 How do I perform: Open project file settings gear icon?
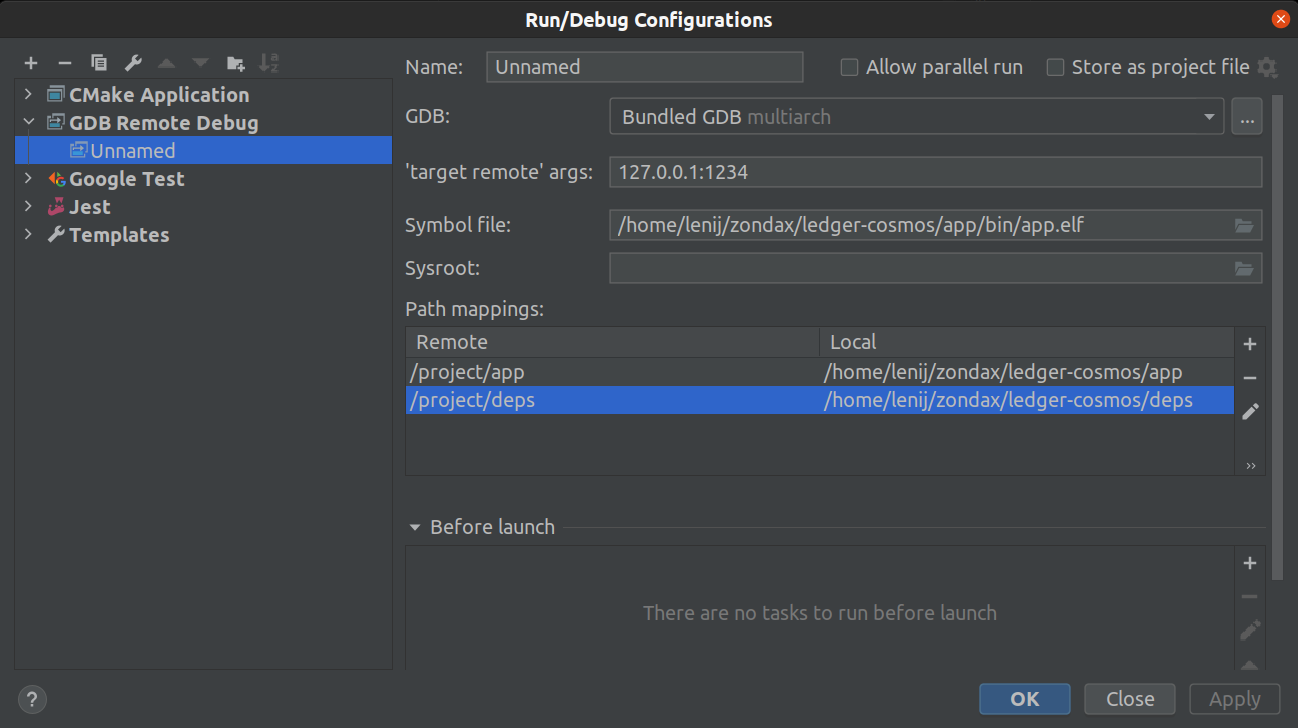pyautogui.click(x=1267, y=67)
